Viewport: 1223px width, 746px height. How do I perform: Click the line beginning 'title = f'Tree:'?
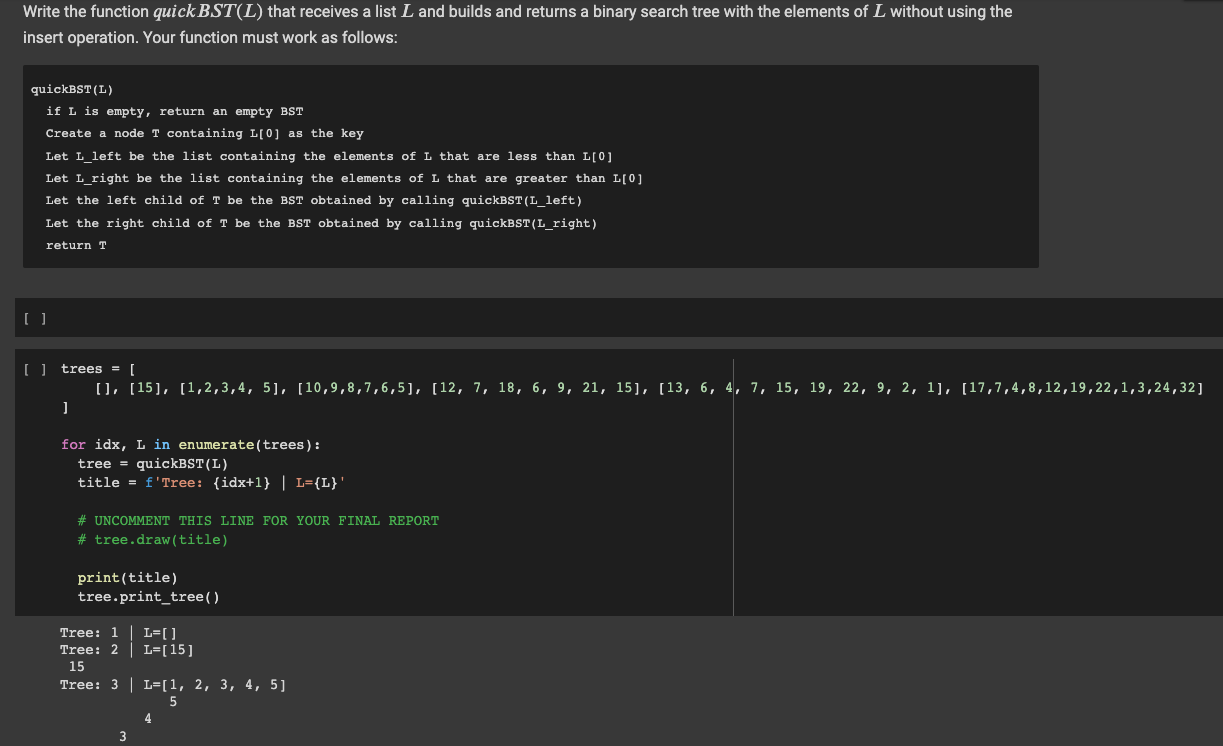(212, 482)
